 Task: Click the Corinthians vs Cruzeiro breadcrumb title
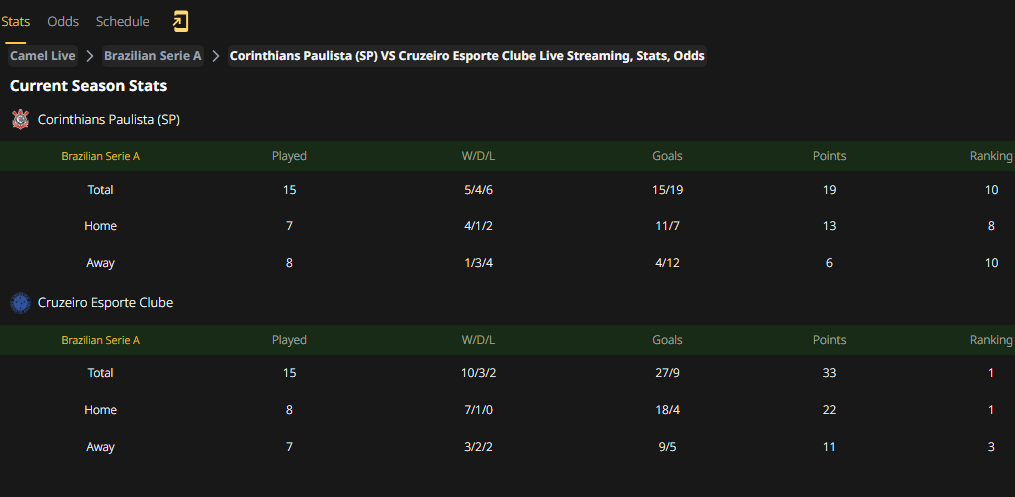click(467, 56)
